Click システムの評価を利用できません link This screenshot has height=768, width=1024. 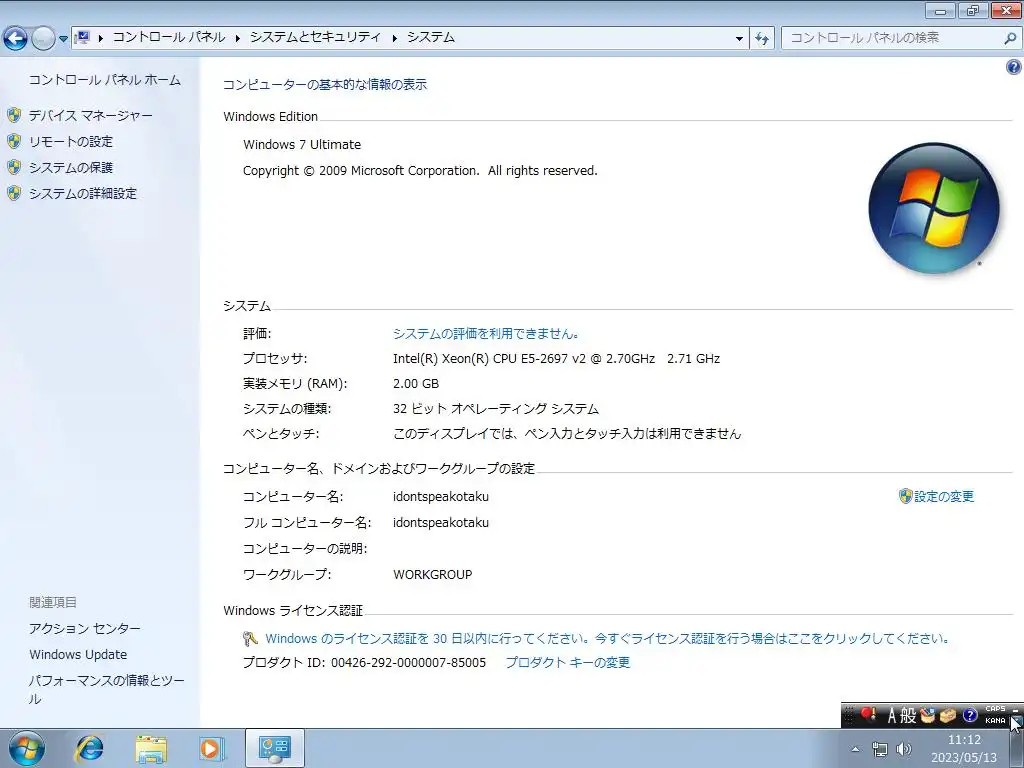tap(486, 334)
